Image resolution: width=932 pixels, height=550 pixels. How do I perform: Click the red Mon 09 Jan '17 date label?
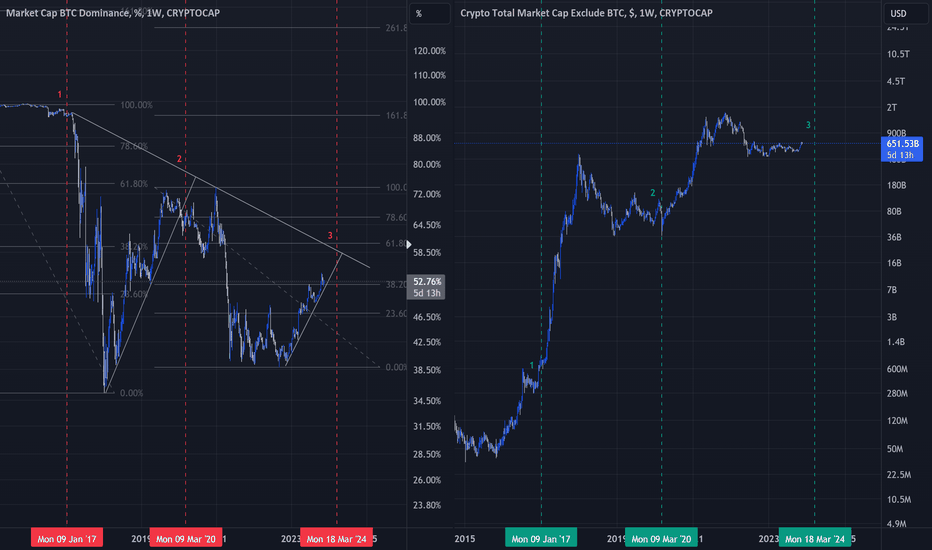tap(67, 538)
